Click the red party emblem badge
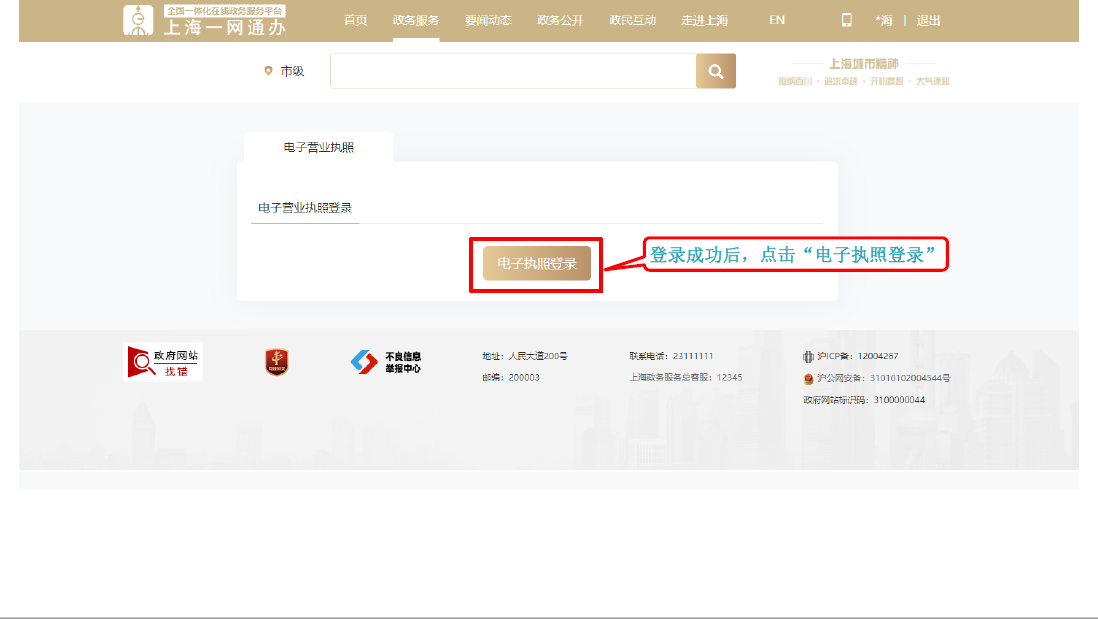The width and height of the screenshot is (1098, 619). pos(276,362)
